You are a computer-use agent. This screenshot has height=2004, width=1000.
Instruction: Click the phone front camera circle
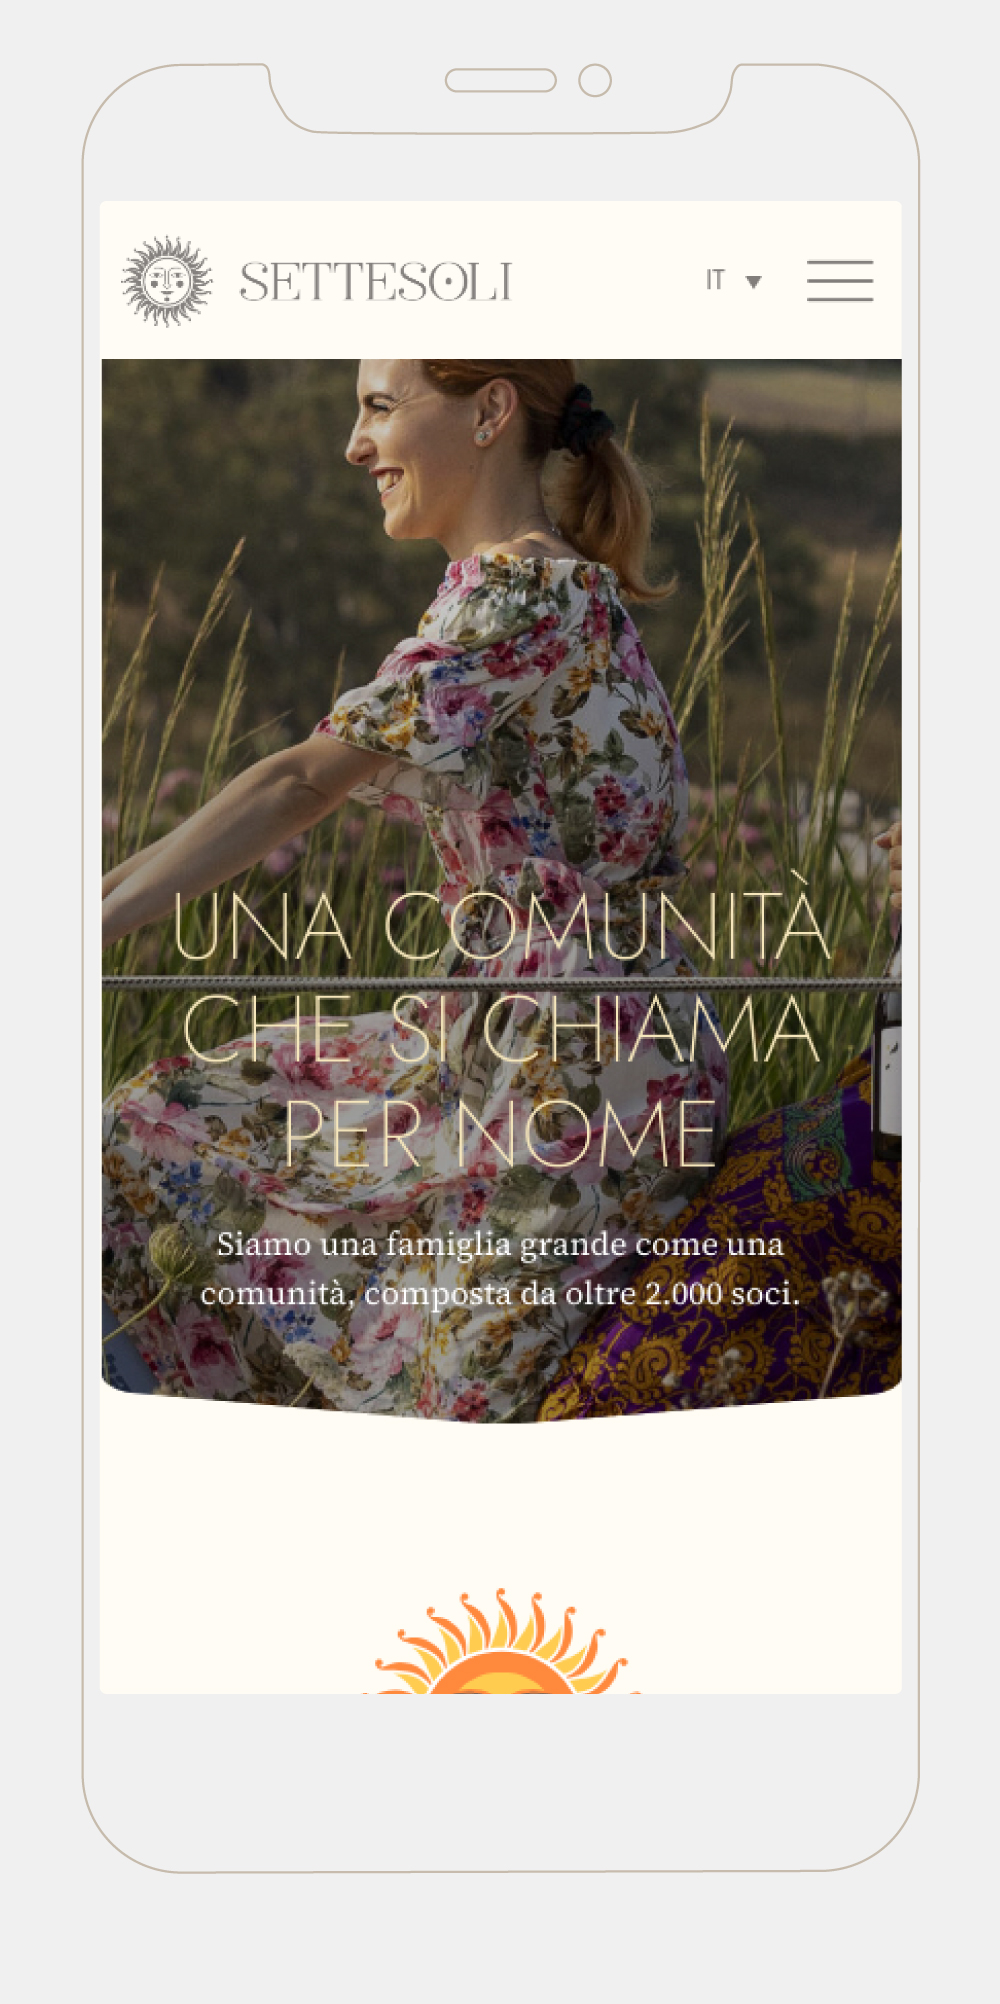pyautogui.click(x=595, y=80)
